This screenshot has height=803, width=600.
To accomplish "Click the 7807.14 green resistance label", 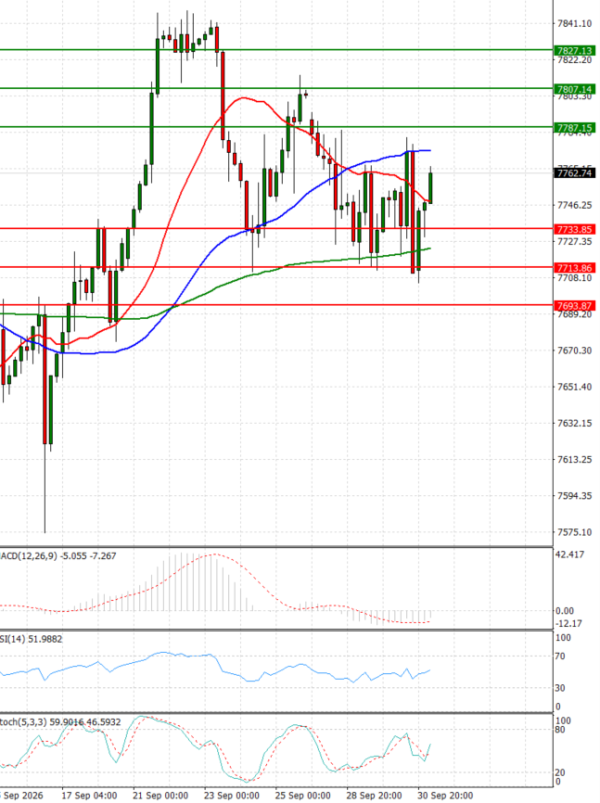I will click(574, 89).
